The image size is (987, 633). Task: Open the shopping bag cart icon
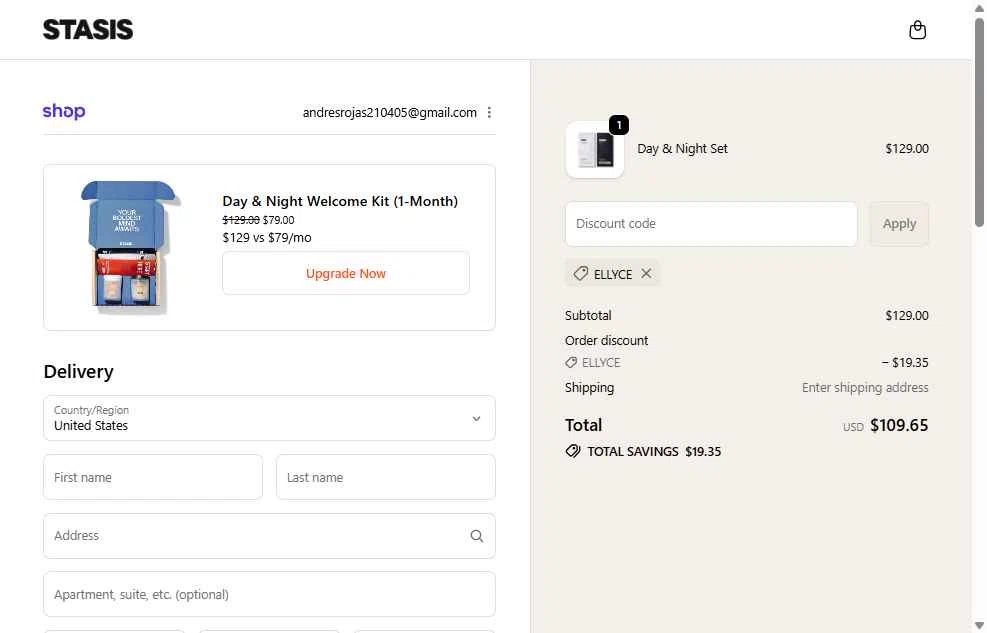pos(917,30)
